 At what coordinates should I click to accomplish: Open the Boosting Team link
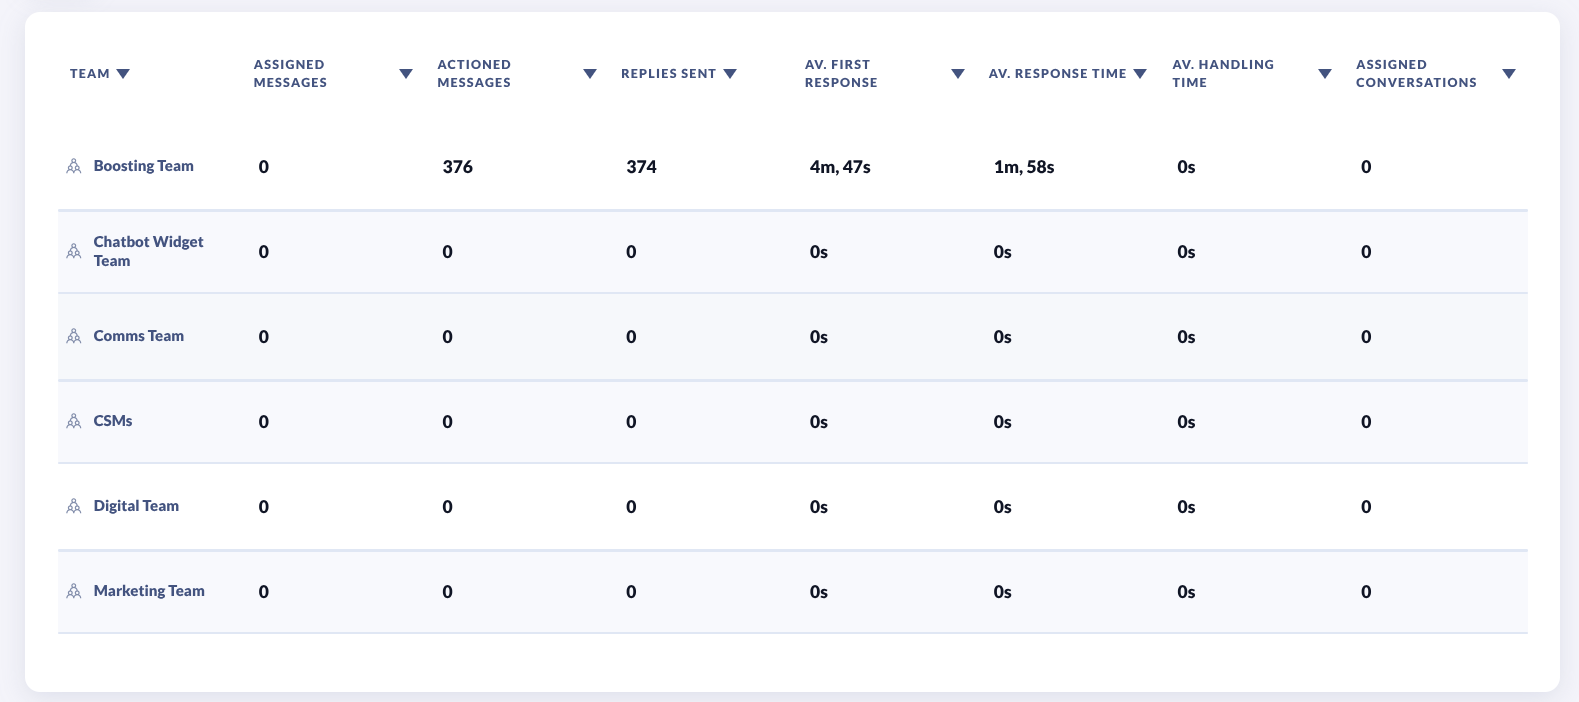(x=143, y=166)
